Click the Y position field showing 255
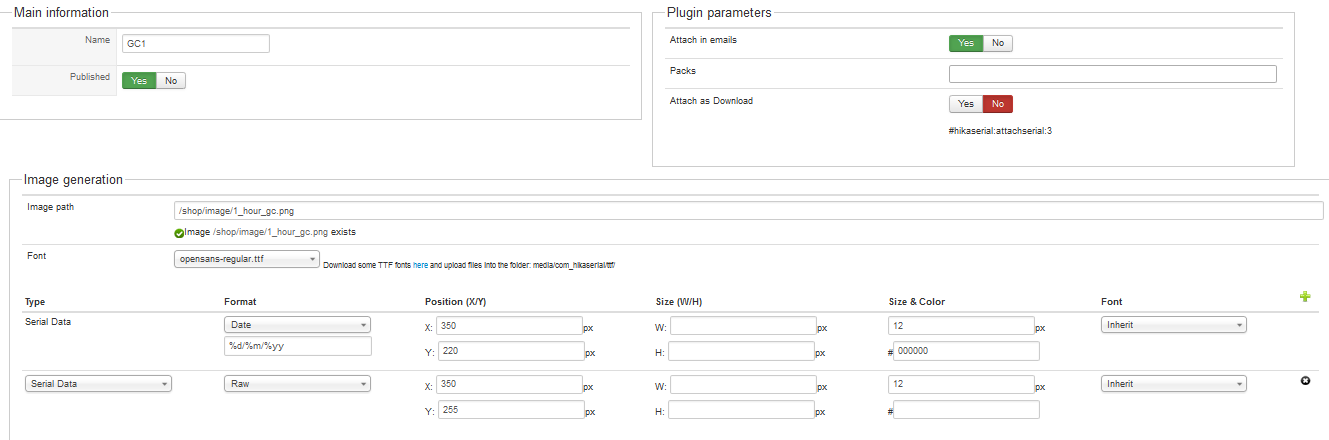 click(510, 410)
